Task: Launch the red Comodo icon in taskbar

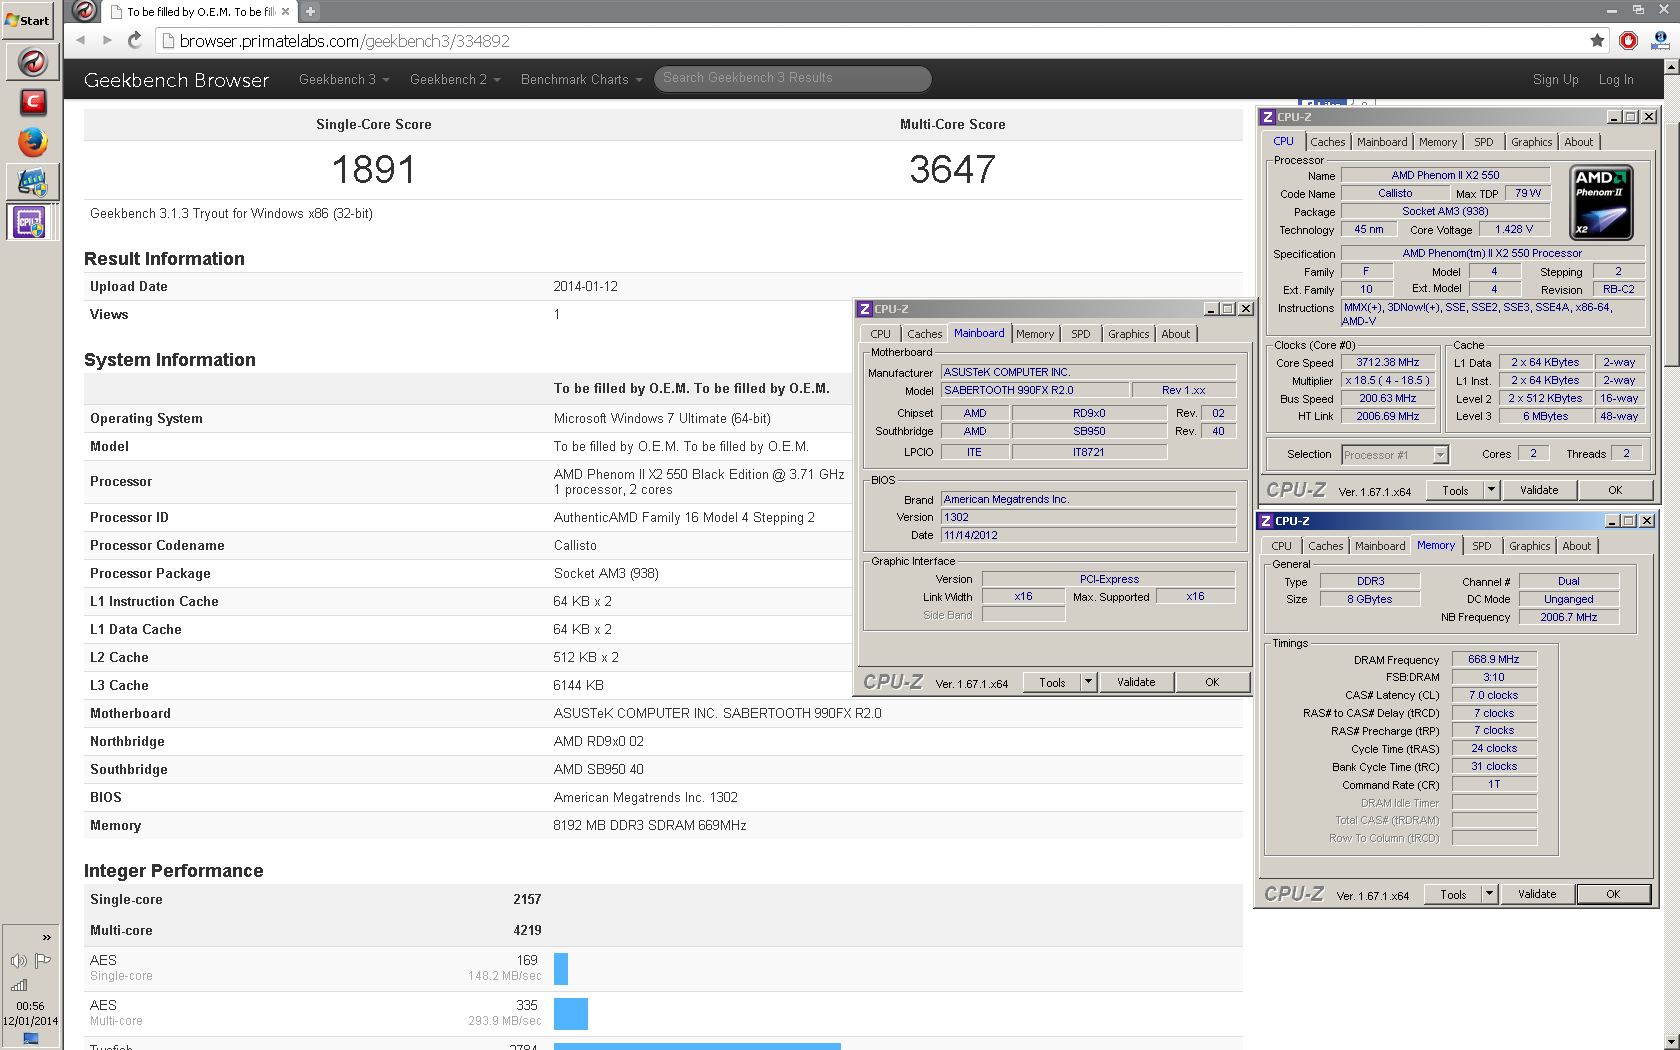Action: tap(32, 102)
